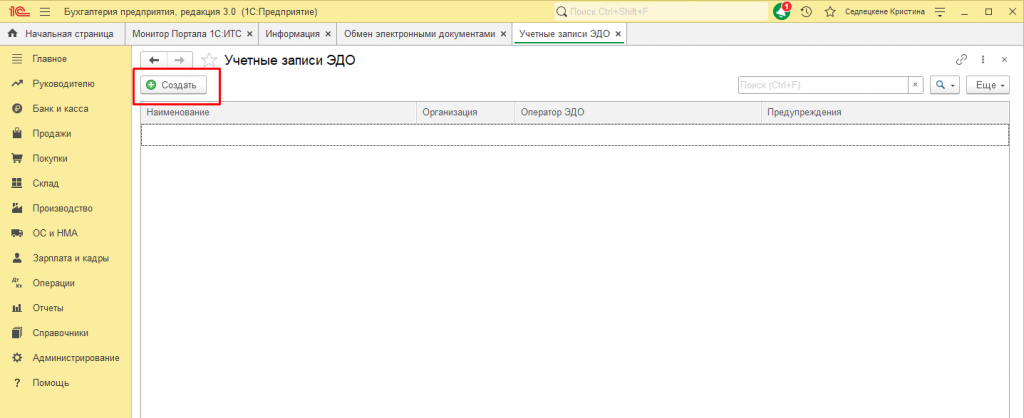
Task: Close the Учетные записи ЭДО tab
Action: (x=618, y=34)
